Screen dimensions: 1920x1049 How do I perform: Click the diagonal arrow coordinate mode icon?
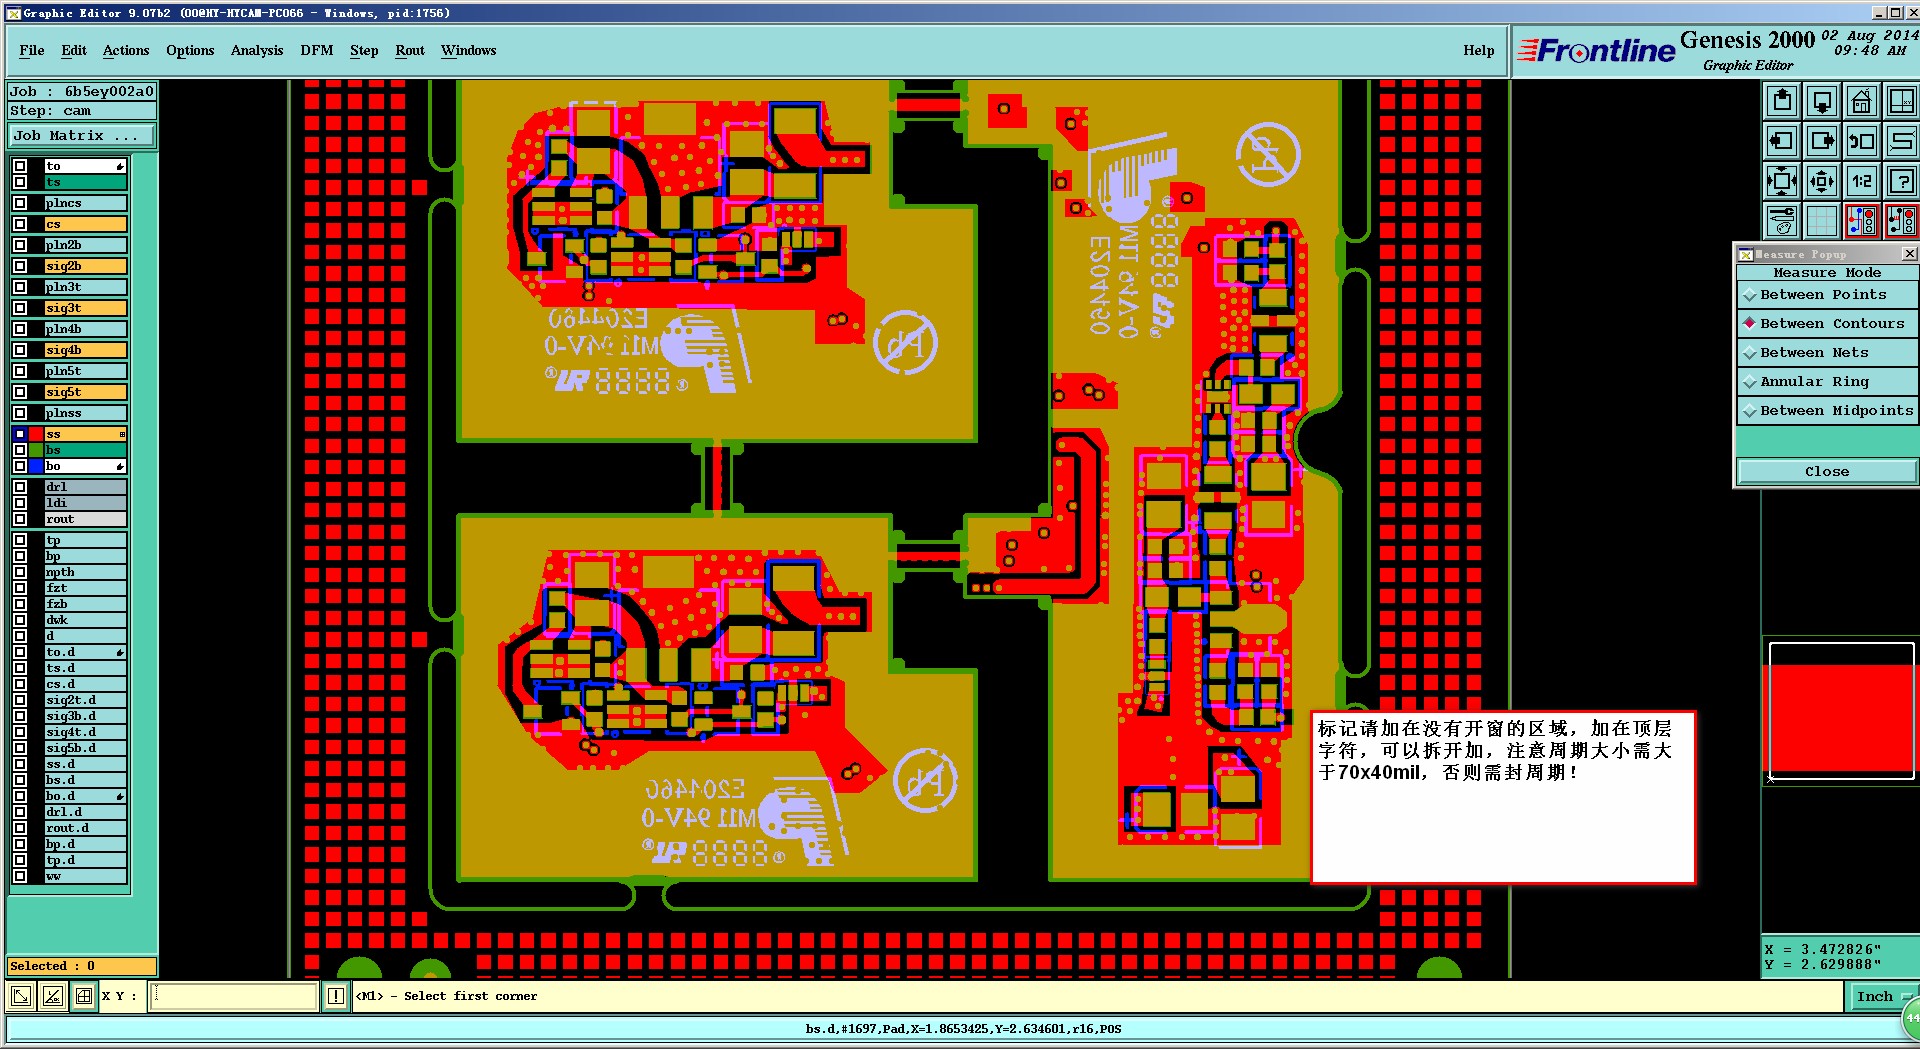[x=21, y=996]
